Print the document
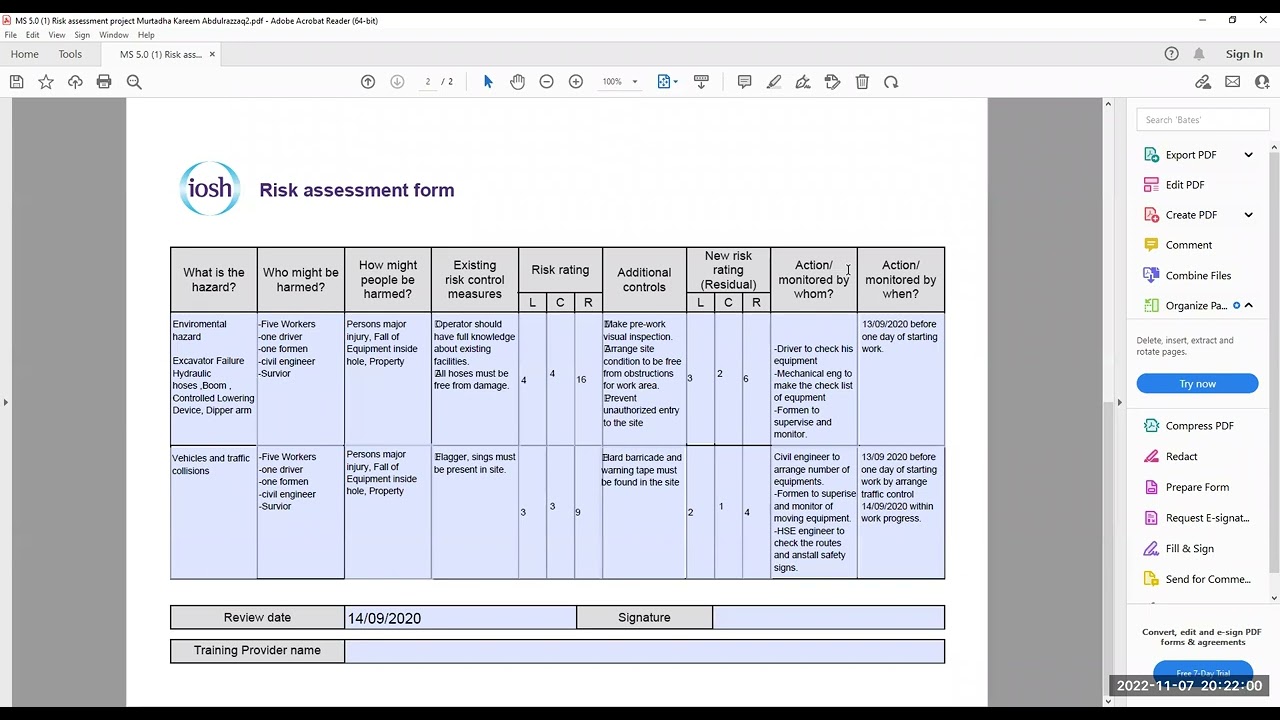 pos(104,82)
